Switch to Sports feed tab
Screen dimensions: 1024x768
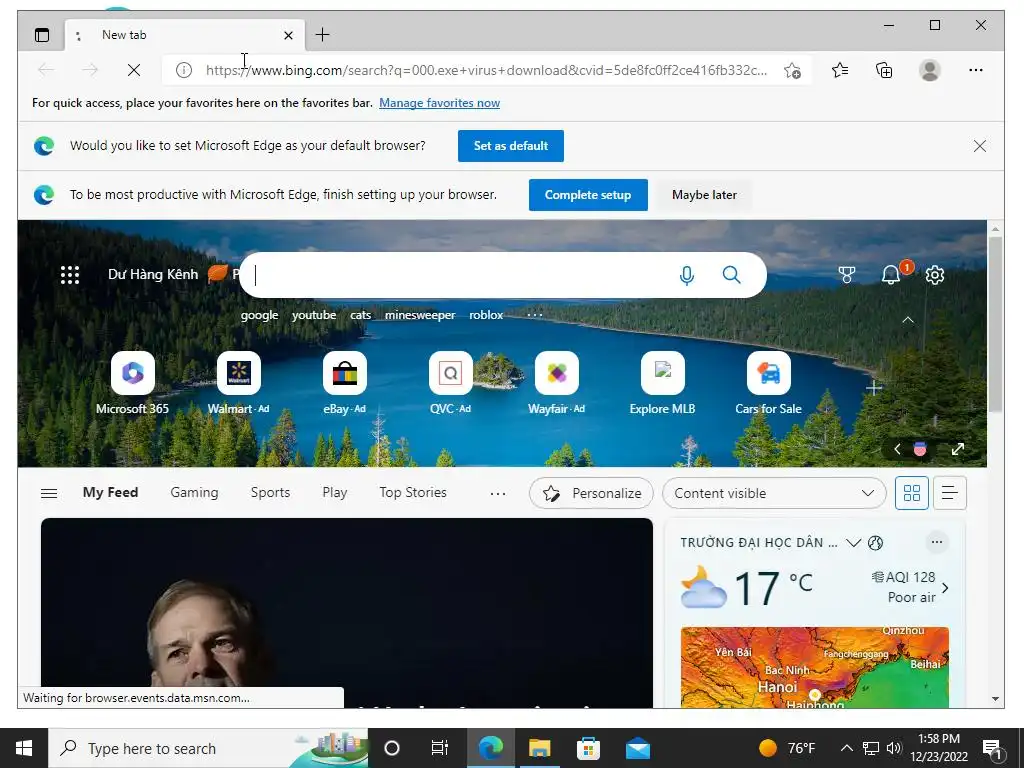tap(270, 492)
